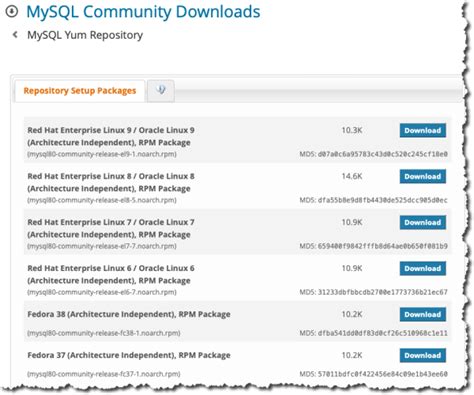Open the MySQL Community Downloads heading link

143,12
